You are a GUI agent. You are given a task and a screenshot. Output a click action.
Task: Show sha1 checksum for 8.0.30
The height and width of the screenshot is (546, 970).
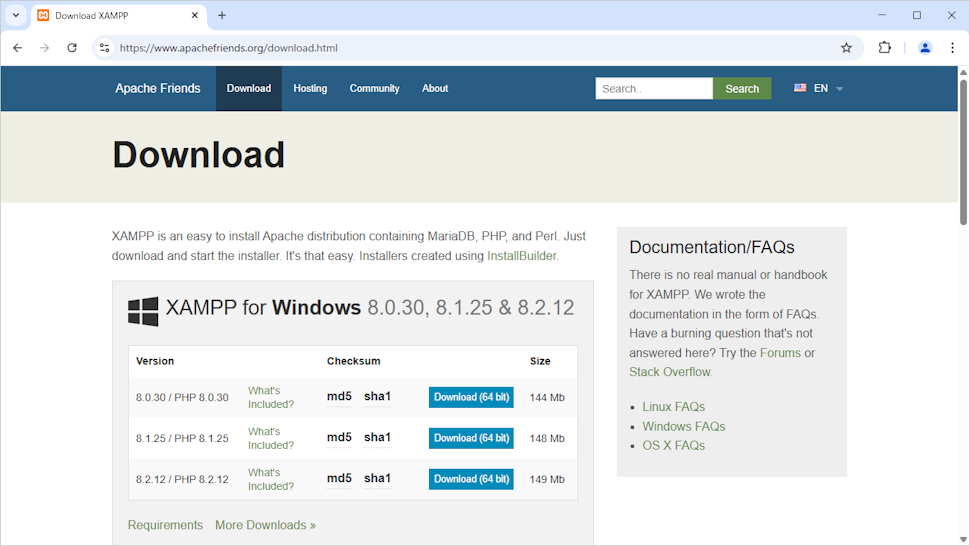(x=377, y=396)
